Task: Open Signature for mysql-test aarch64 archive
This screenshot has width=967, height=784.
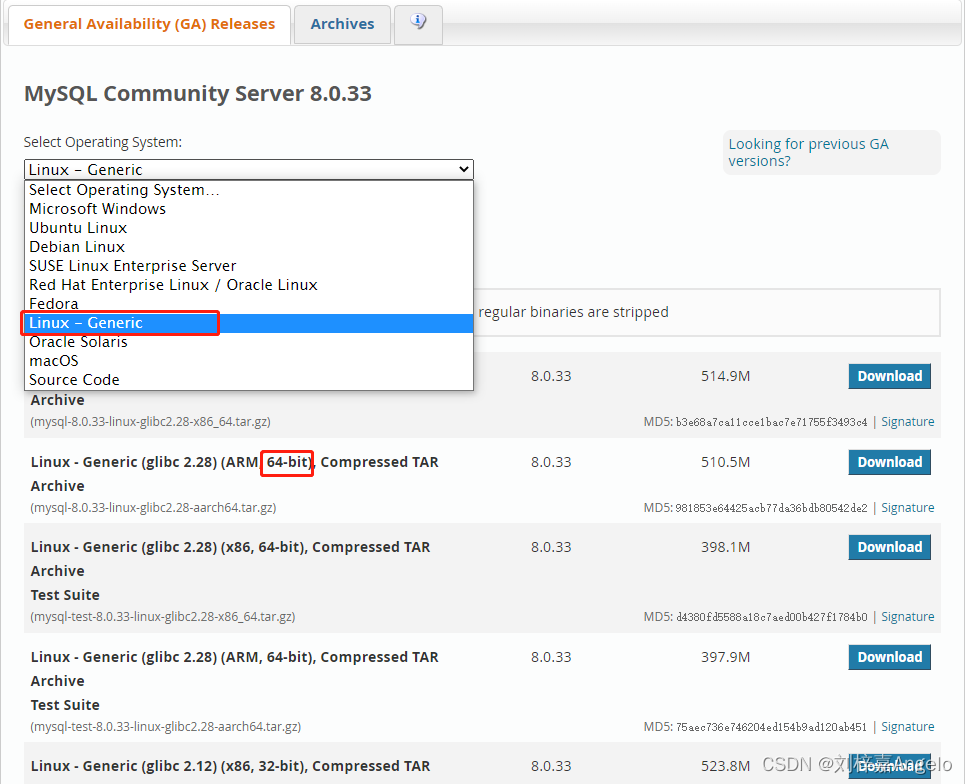Action: click(907, 727)
